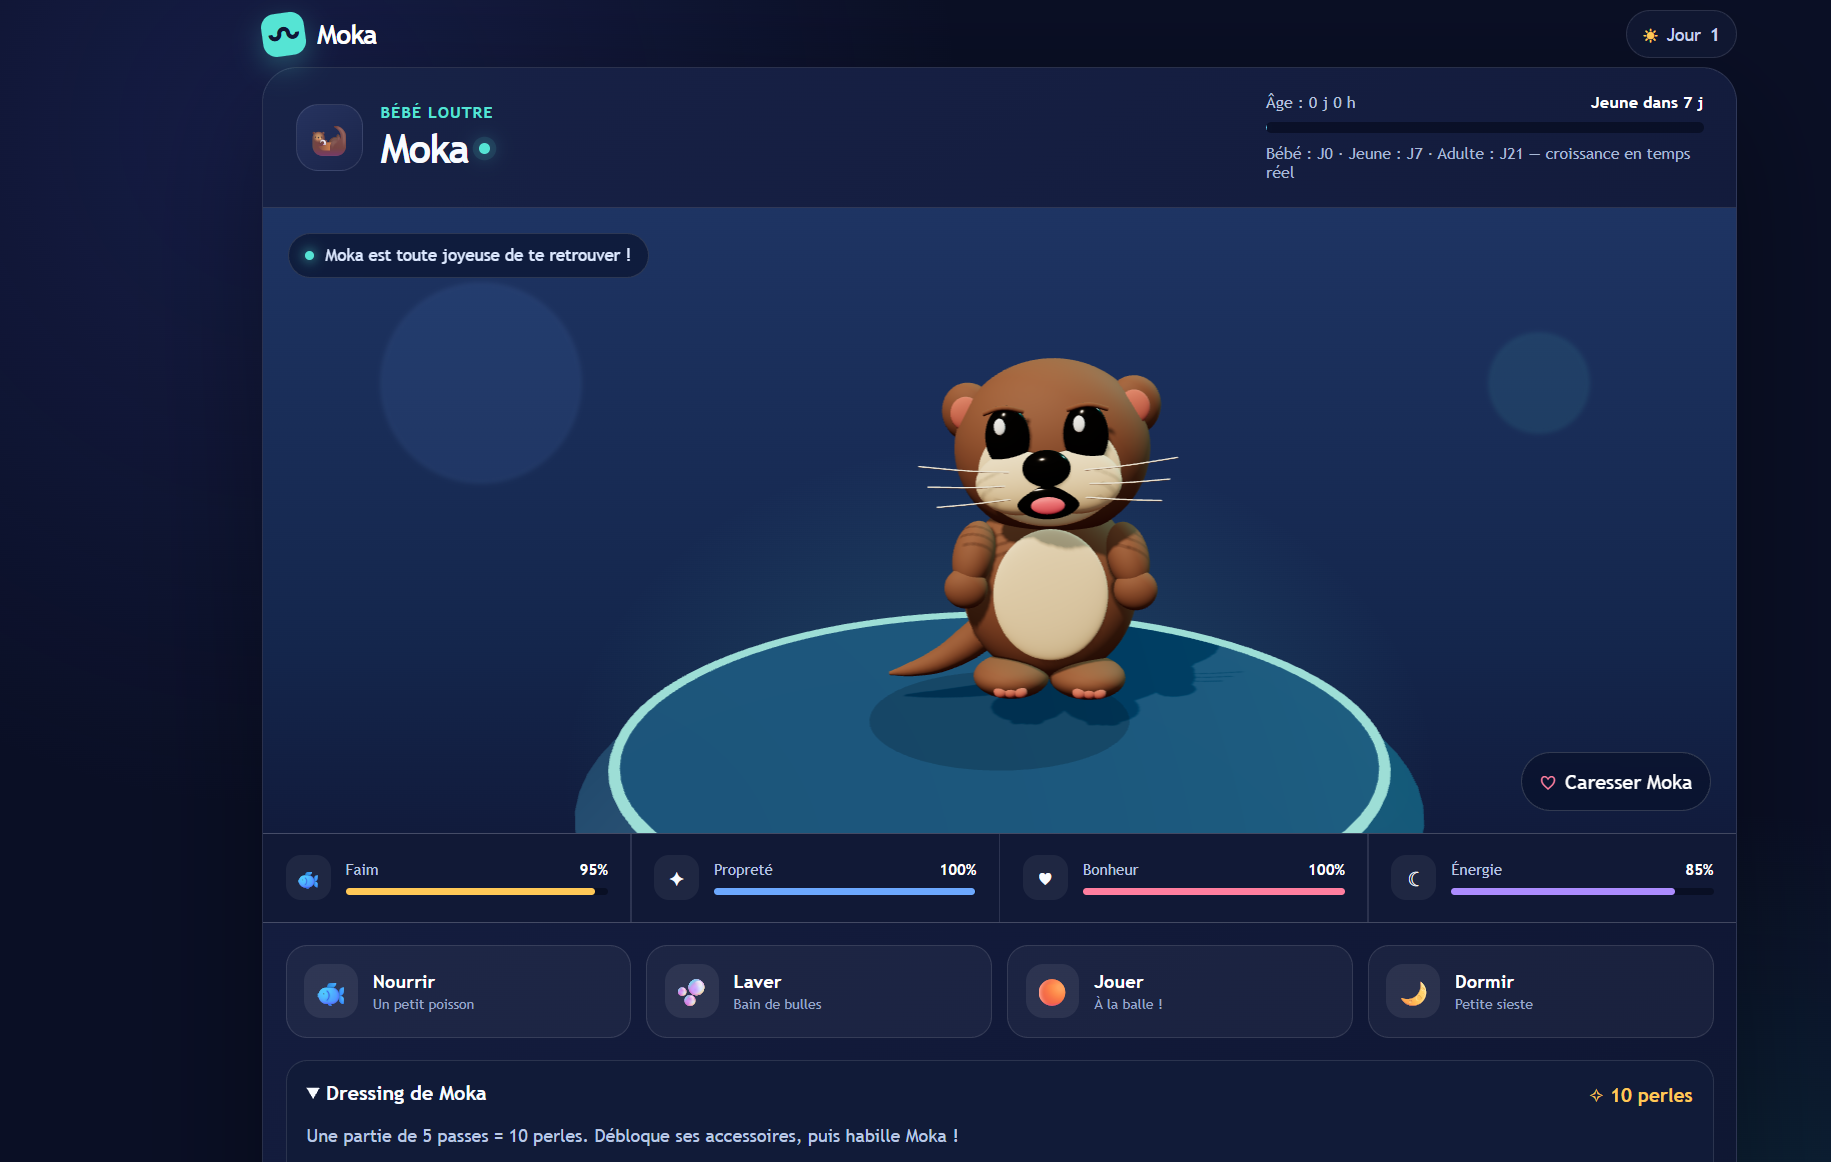Click the age growth progress bar

[1485, 128]
